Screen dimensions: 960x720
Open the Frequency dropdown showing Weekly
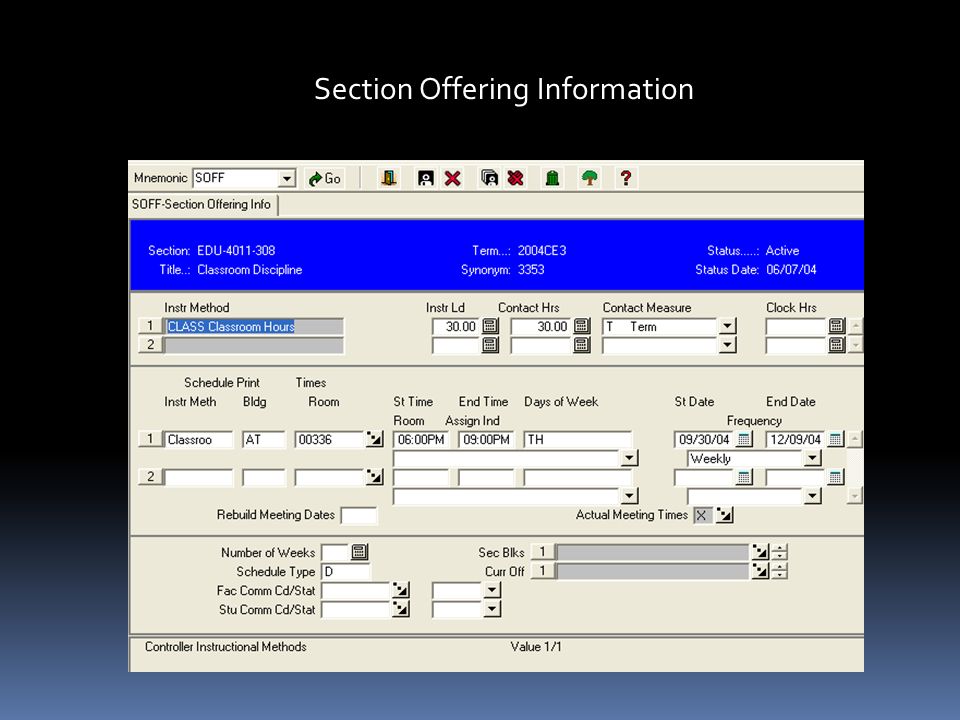pos(812,458)
